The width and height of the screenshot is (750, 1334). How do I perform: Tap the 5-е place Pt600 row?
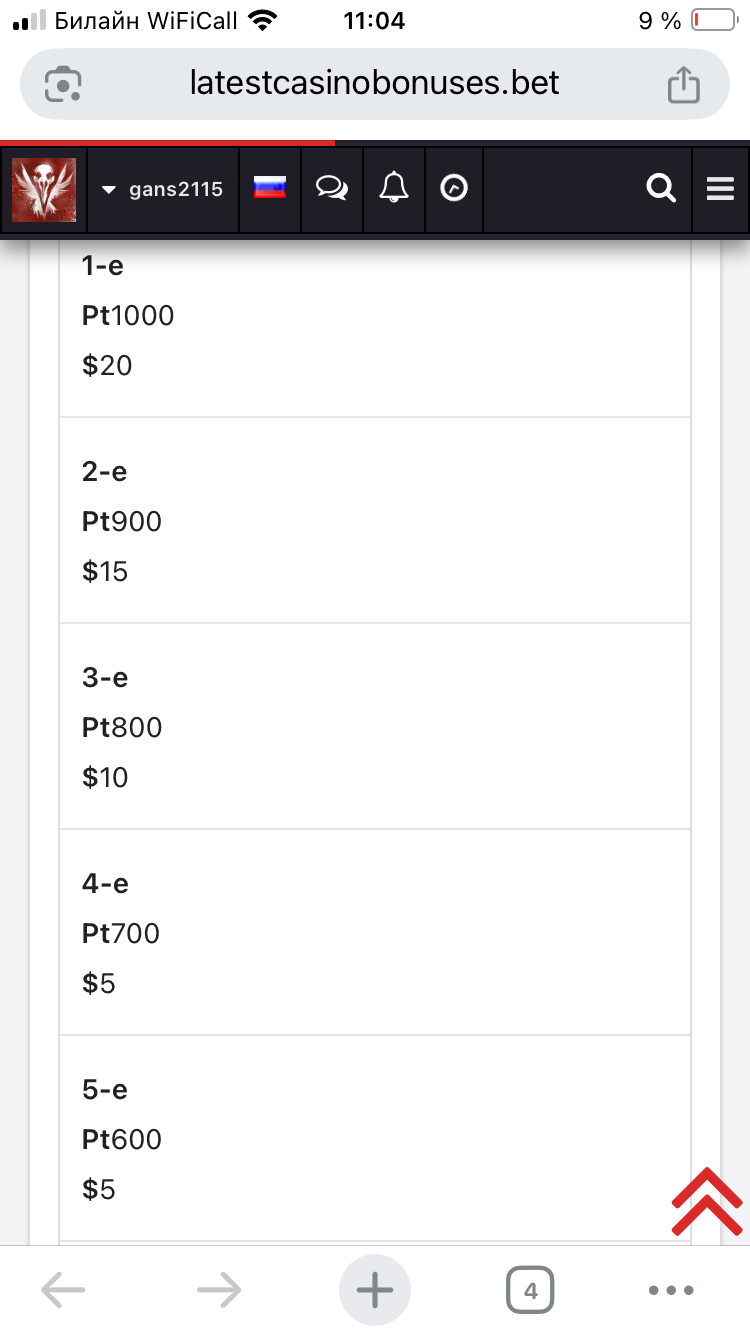[x=374, y=1139]
